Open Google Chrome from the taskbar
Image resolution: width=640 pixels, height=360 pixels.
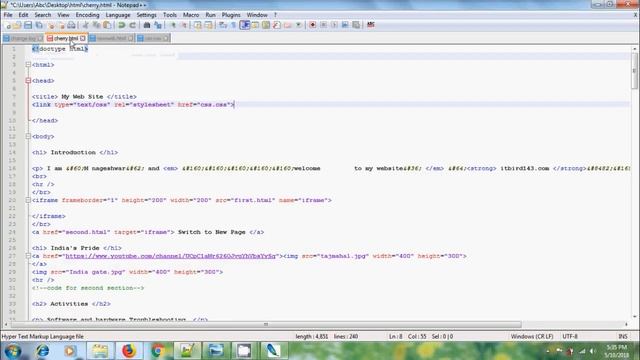[x=158, y=351]
